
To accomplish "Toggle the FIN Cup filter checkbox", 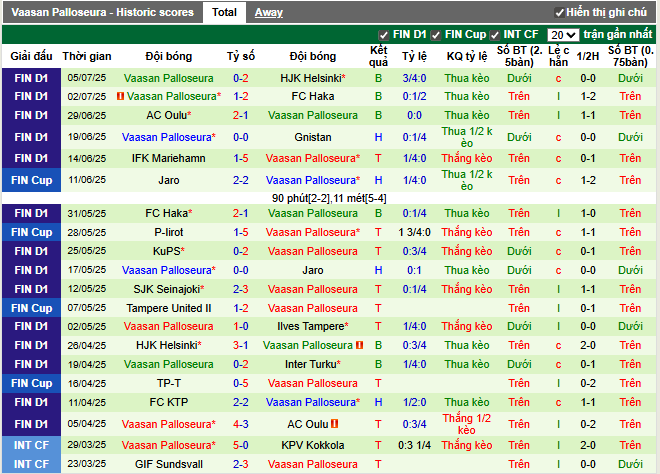I will click(x=436, y=35).
